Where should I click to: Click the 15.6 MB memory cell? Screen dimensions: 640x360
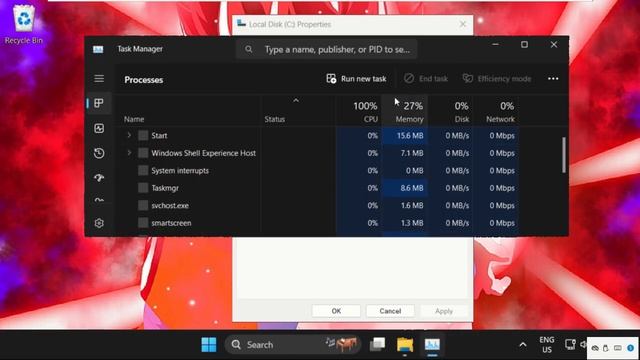(x=404, y=136)
